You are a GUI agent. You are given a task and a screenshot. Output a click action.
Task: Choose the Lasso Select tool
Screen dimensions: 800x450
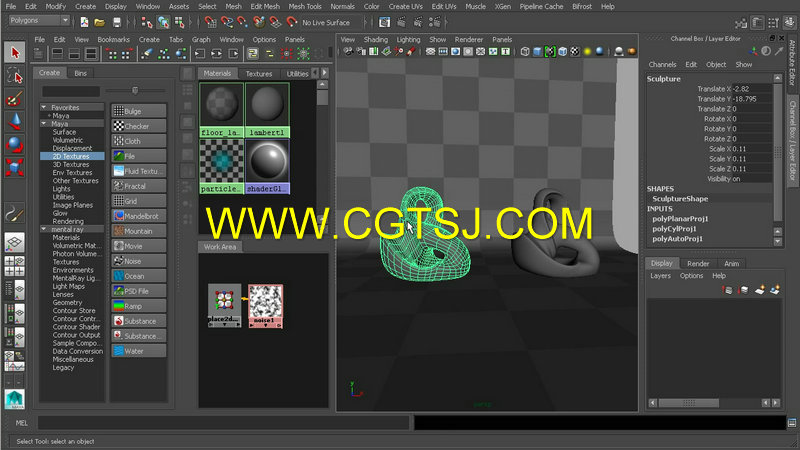[15, 76]
